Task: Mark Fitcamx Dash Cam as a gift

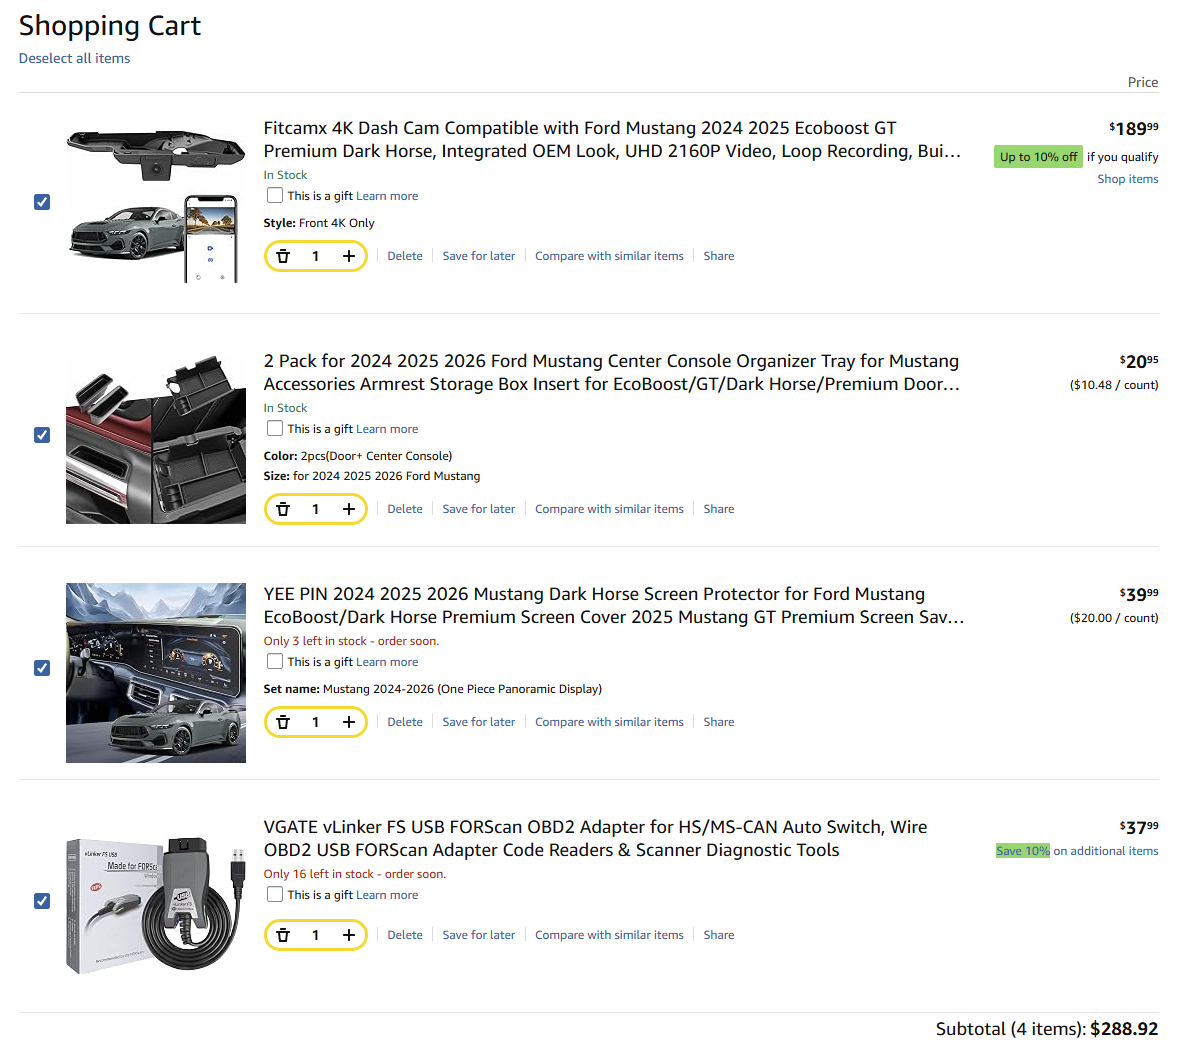Action: pyautogui.click(x=275, y=195)
